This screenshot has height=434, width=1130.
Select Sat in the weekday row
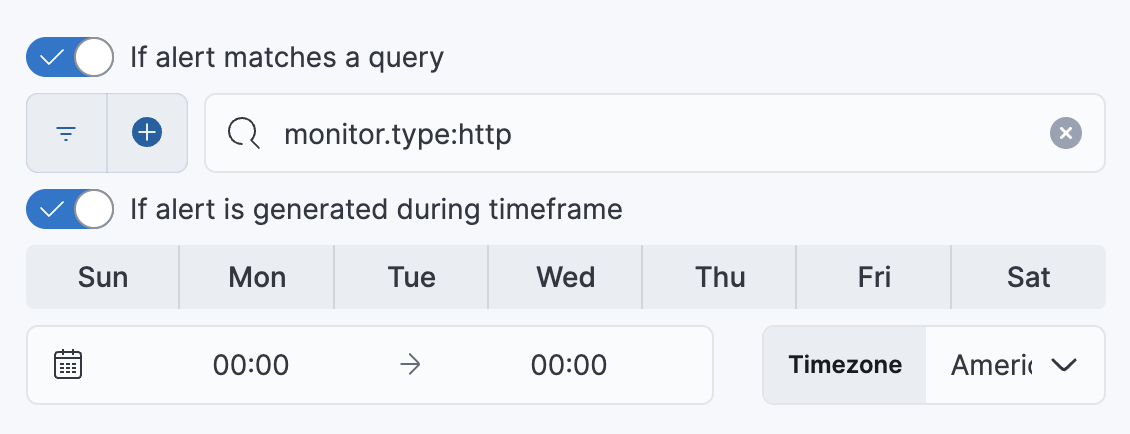click(1028, 277)
